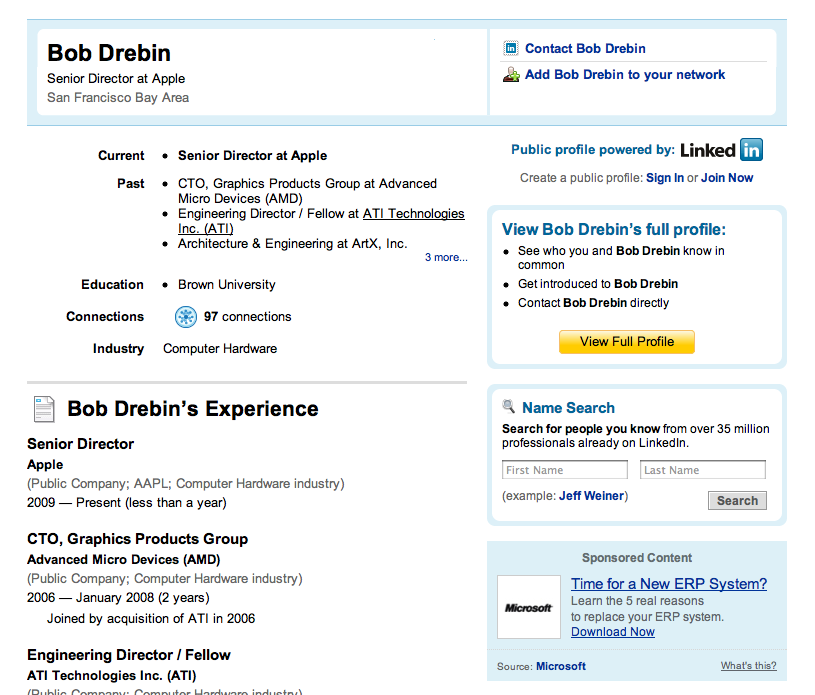Click '2009 — Present (less than a year)'
The image size is (815, 695).
pyautogui.click(x=127, y=503)
